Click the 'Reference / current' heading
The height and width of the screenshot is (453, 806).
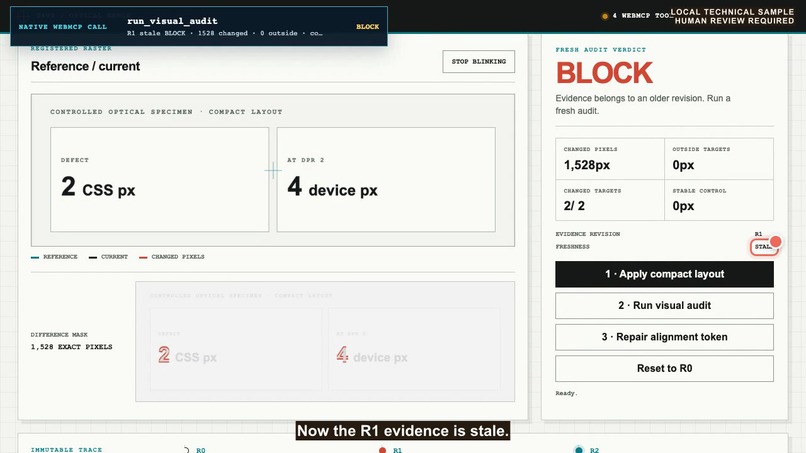[x=85, y=66]
